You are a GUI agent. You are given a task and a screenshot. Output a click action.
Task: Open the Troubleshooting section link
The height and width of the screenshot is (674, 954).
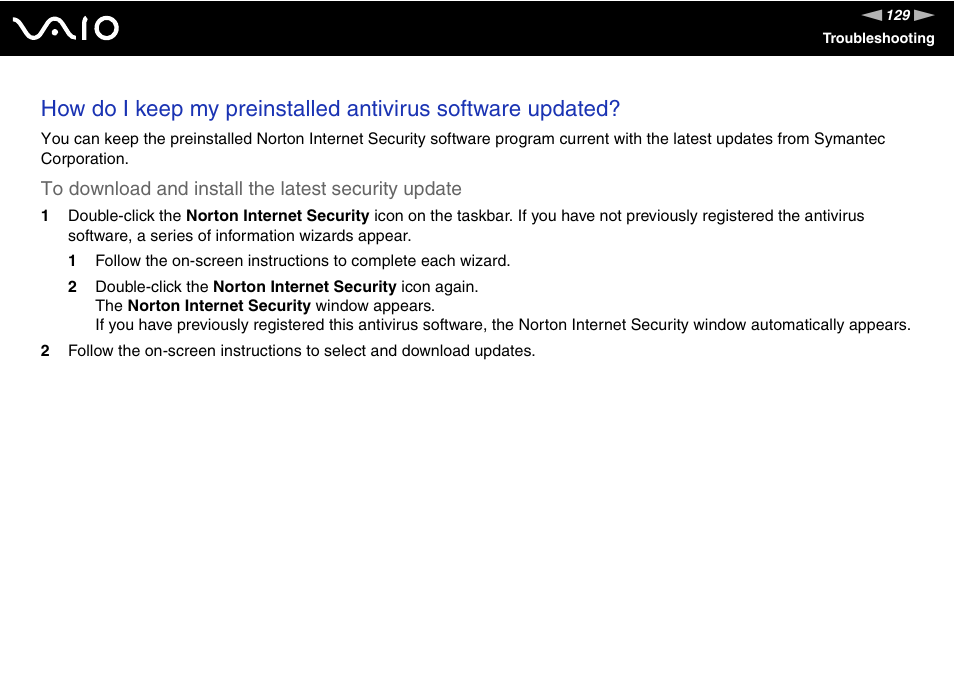[878, 38]
